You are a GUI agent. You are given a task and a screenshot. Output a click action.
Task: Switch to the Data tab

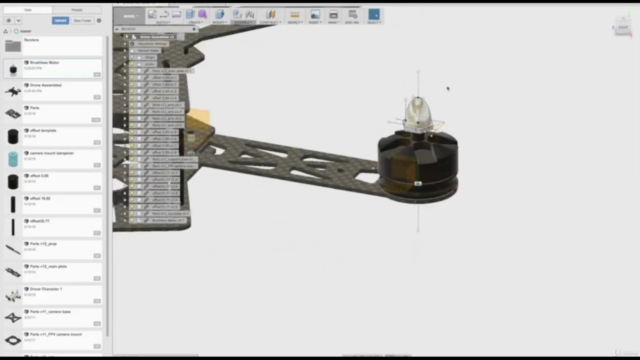(x=27, y=10)
